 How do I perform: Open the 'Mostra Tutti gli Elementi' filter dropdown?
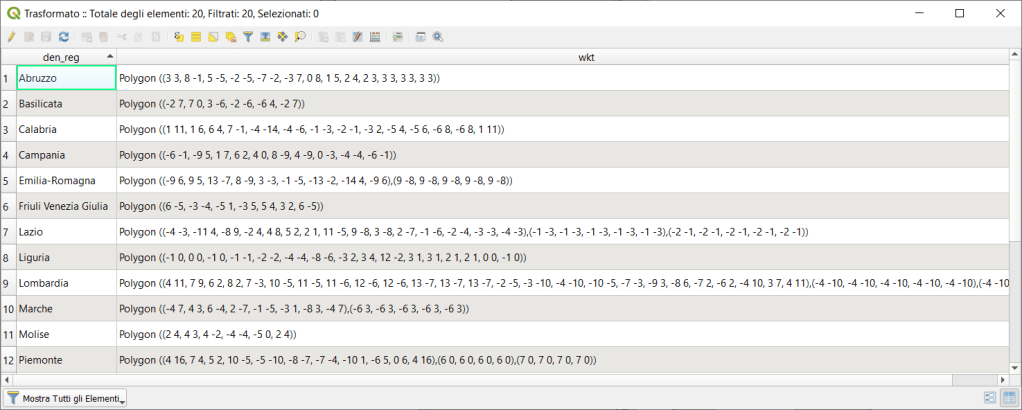pos(66,398)
